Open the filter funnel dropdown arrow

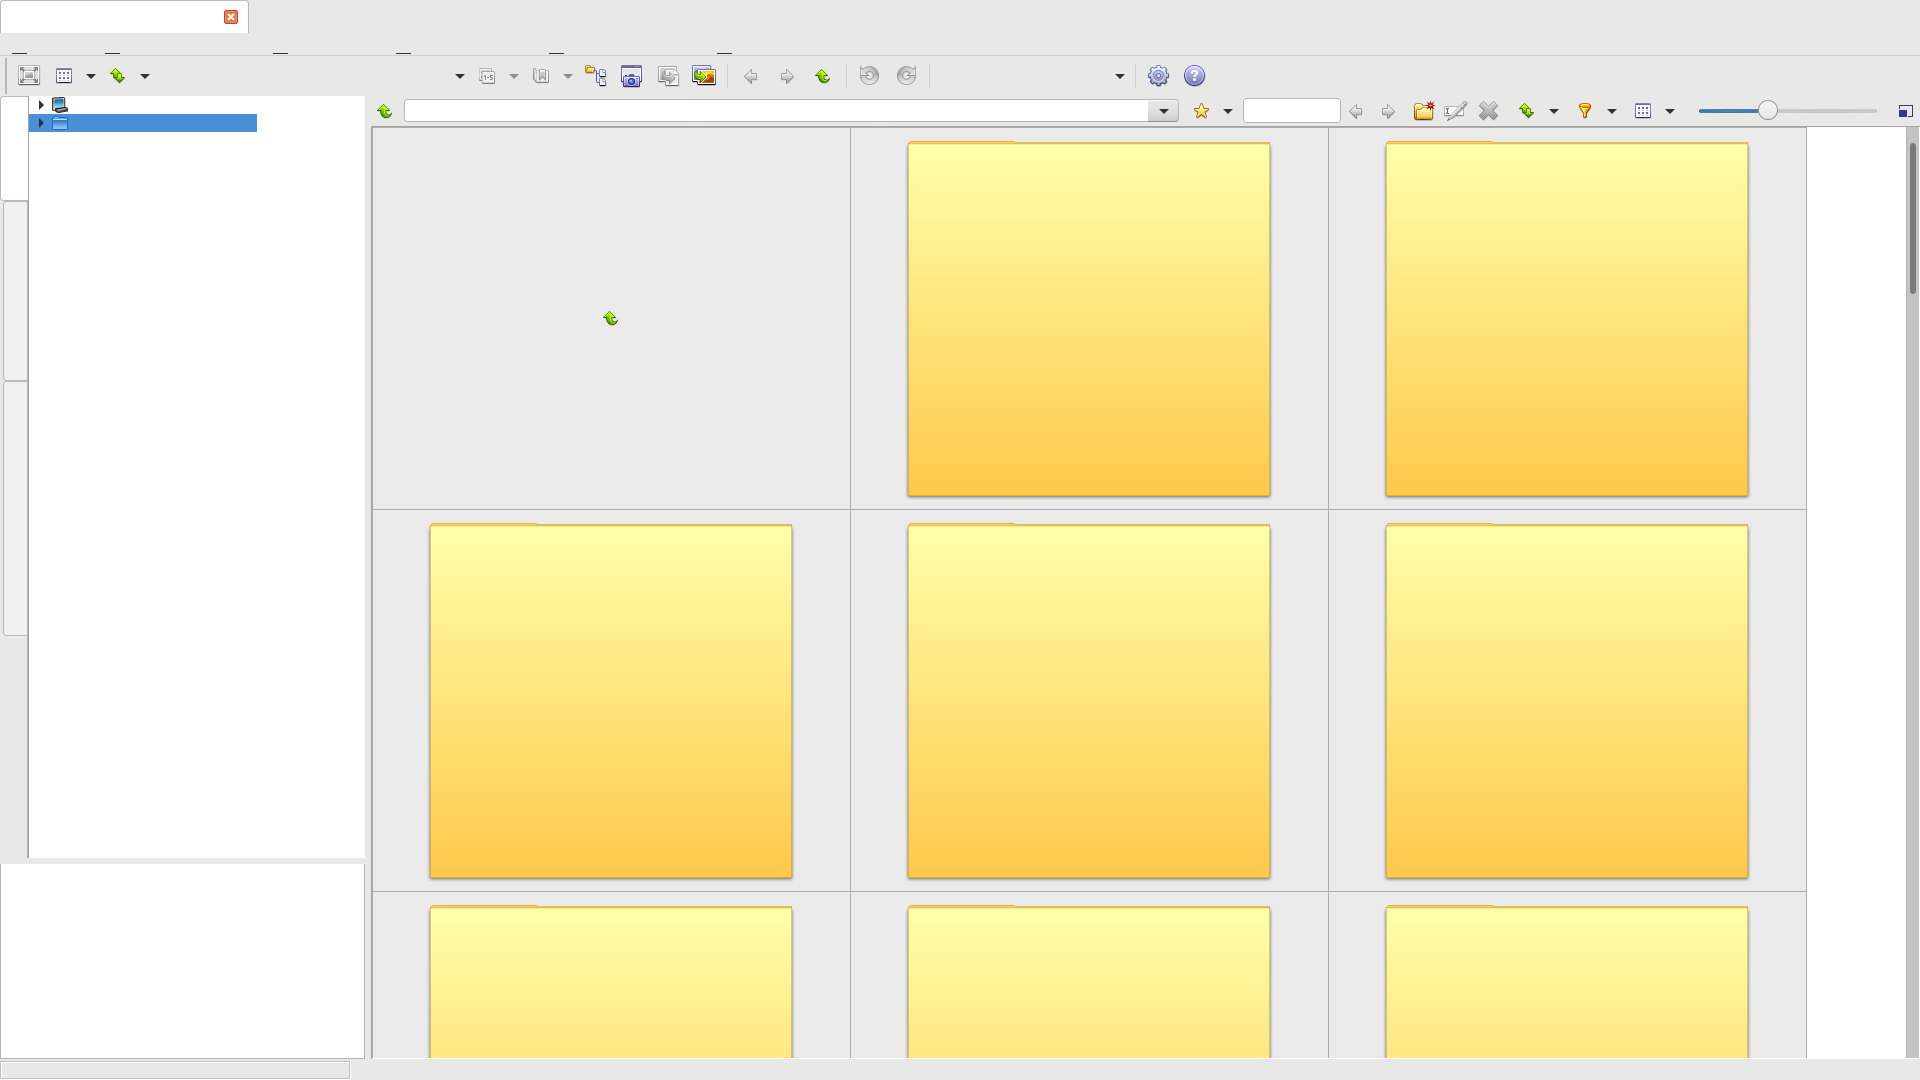1612,111
